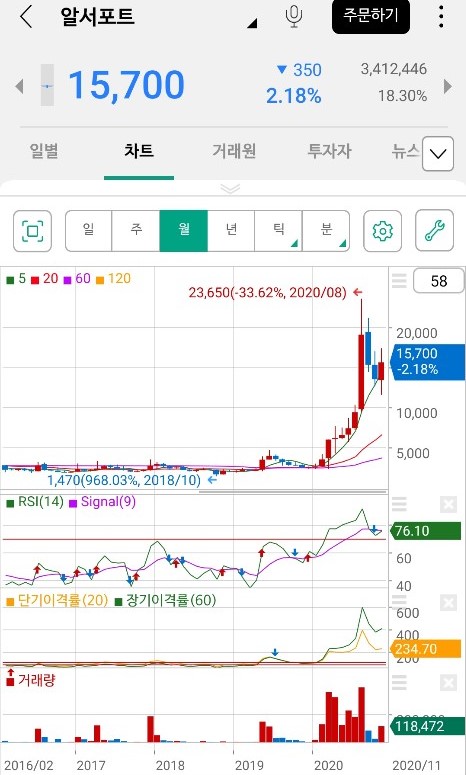Screen dimensions: 466x775
Task: Close the 이격률 indicator panel
Action: click(x=448, y=603)
